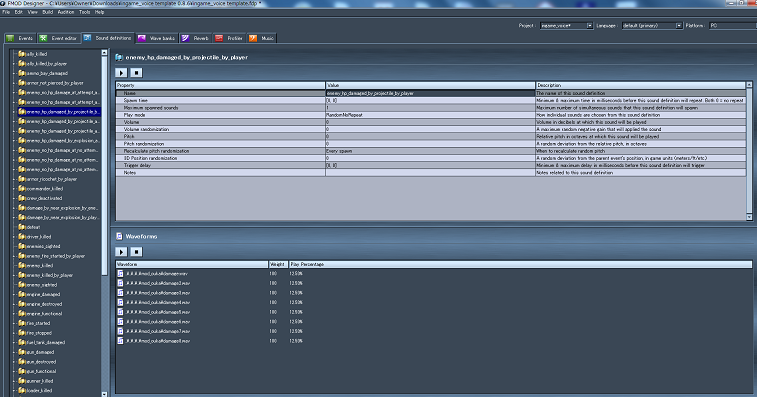Image resolution: width=757 pixels, height=397 pixels.
Task: Expand the ally_killed_by_player tree node
Action: [14, 64]
